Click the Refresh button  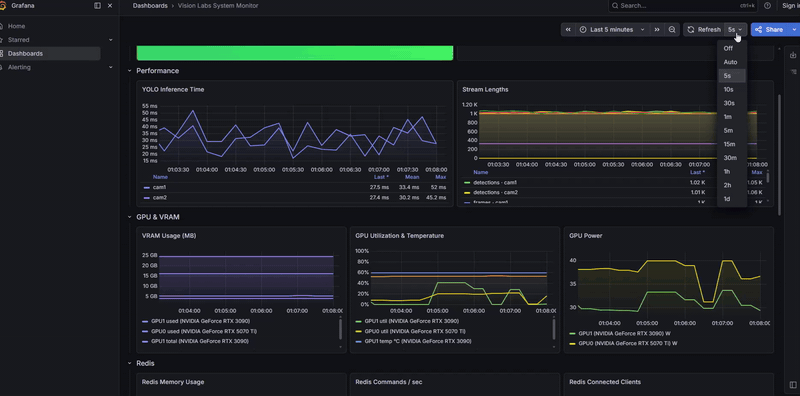(x=704, y=30)
